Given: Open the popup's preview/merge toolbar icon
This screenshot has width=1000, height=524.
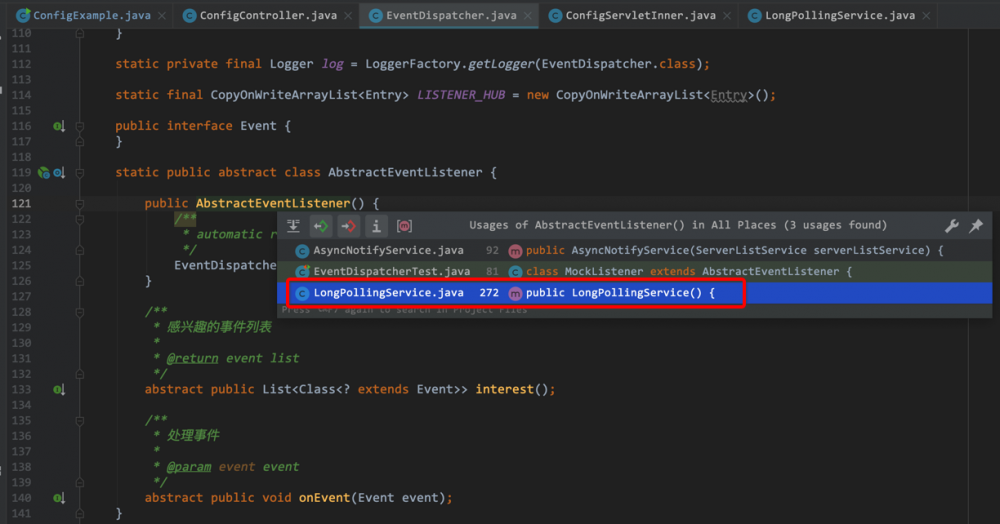Looking at the screenshot, I should (293, 226).
